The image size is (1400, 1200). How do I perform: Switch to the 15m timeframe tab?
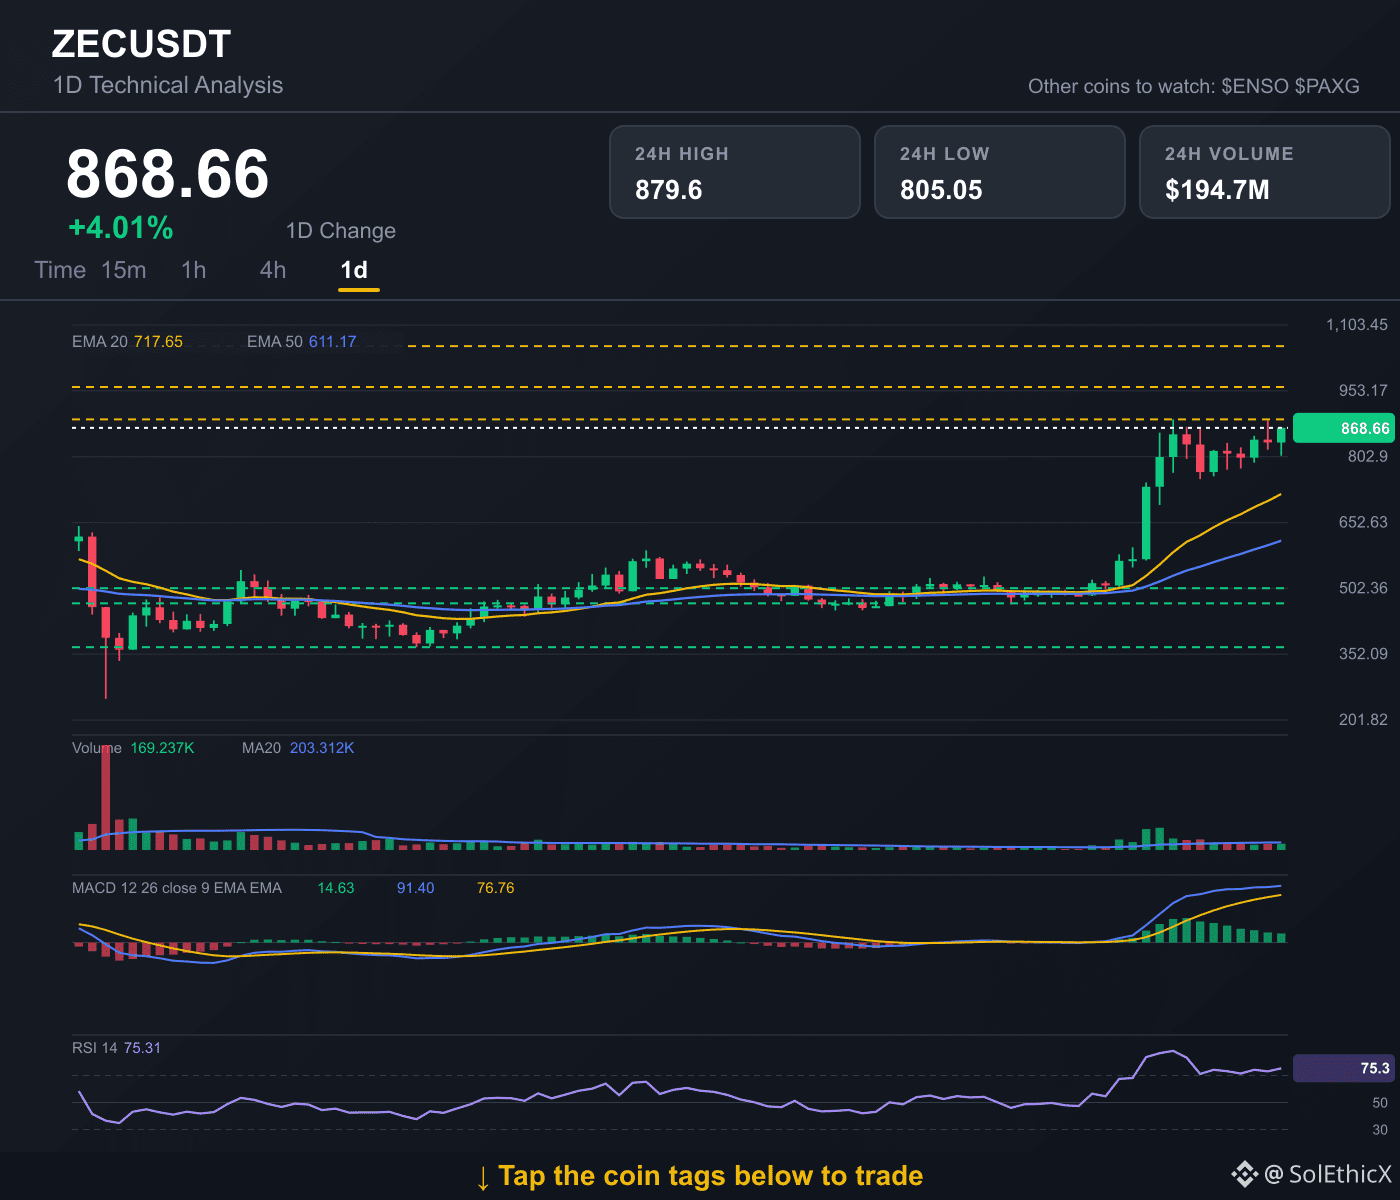124,270
